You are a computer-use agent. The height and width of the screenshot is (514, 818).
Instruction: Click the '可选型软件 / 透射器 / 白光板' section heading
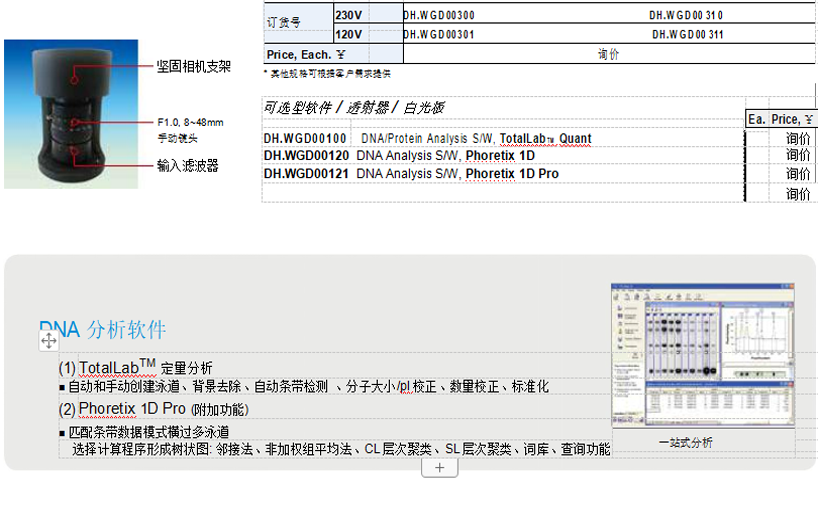pos(354,107)
